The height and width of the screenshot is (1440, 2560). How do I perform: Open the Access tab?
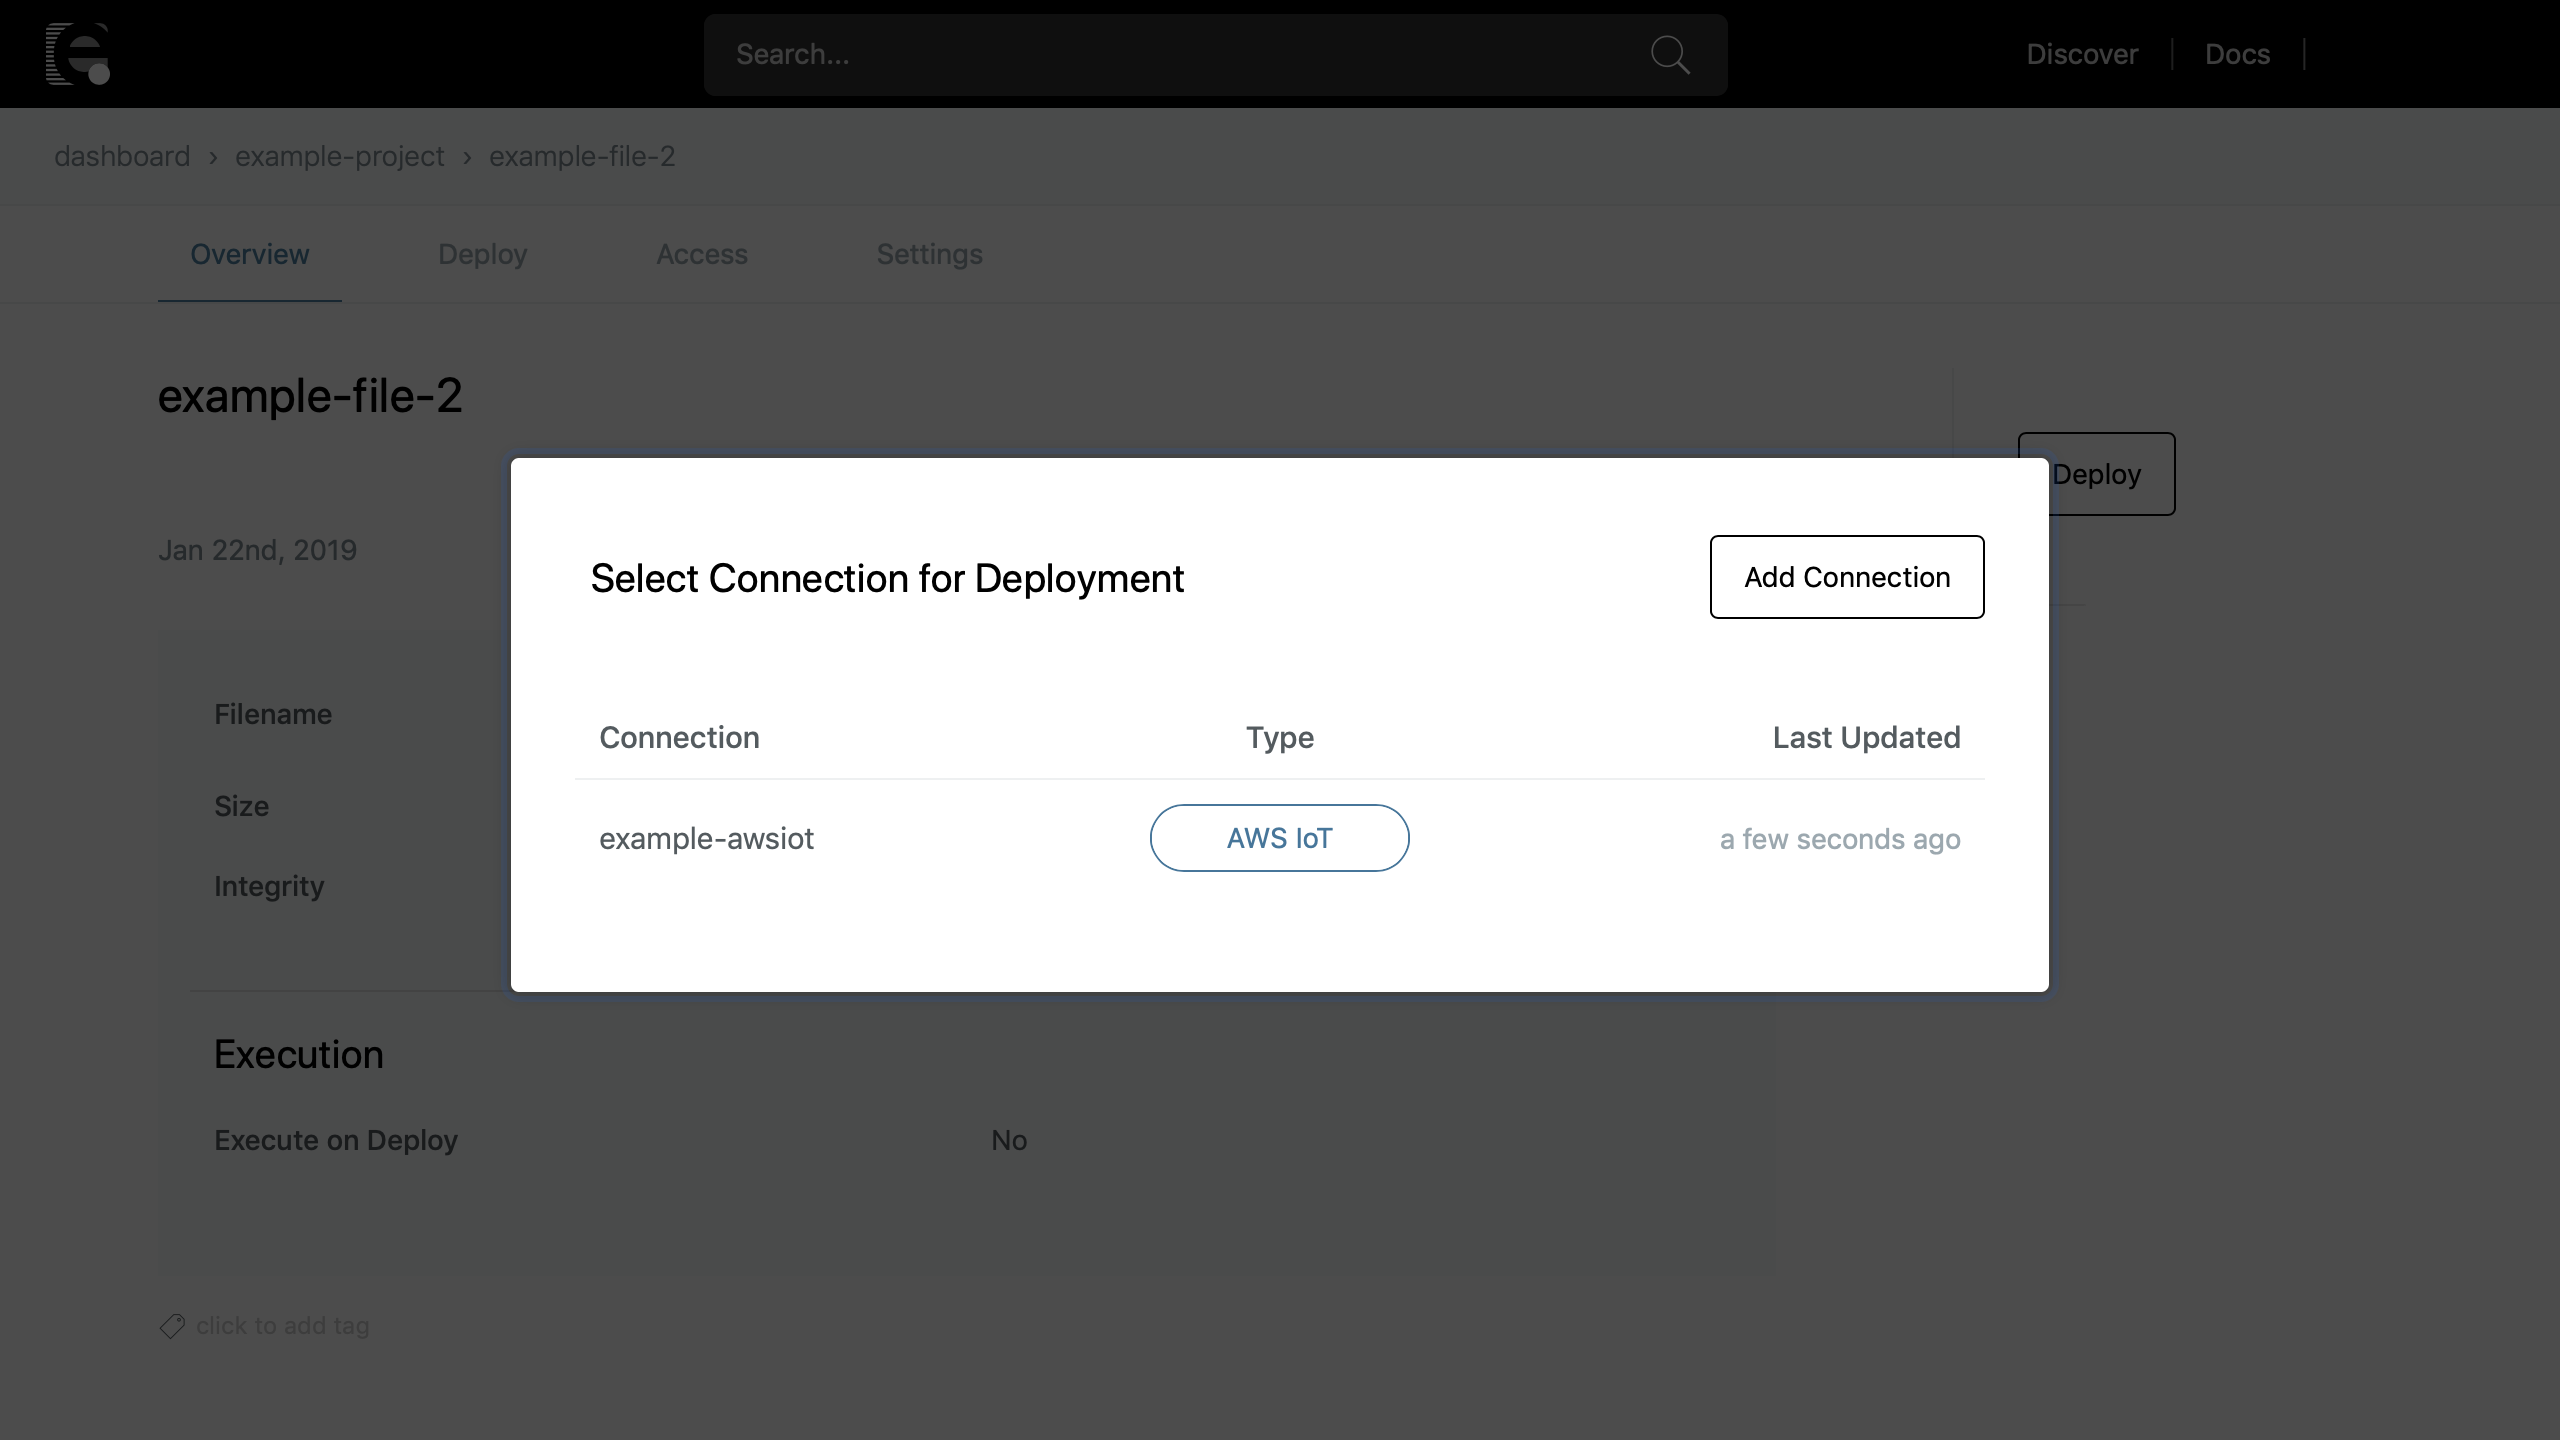tap(701, 254)
